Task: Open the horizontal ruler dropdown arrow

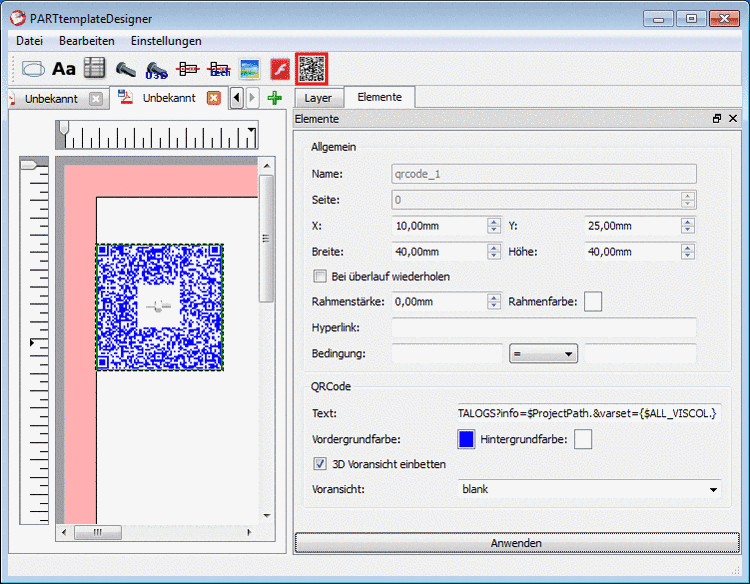Action: click(251, 130)
